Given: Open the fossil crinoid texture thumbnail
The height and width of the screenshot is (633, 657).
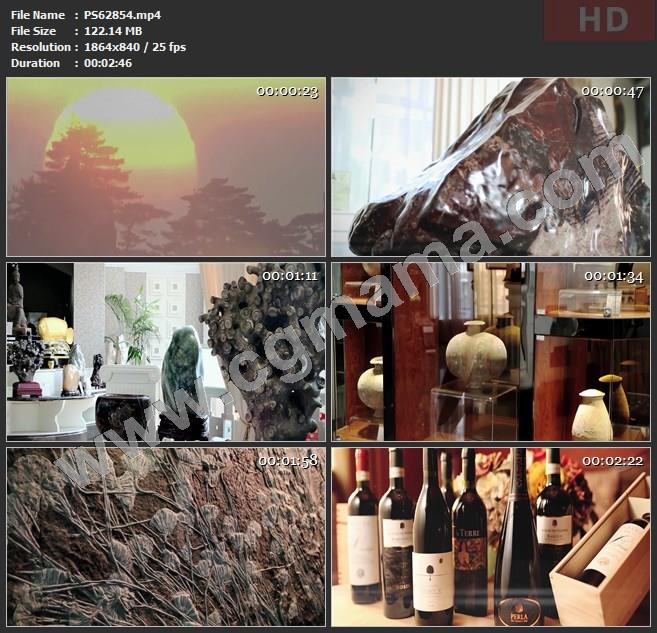Looking at the screenshot, I should (166, 537).
